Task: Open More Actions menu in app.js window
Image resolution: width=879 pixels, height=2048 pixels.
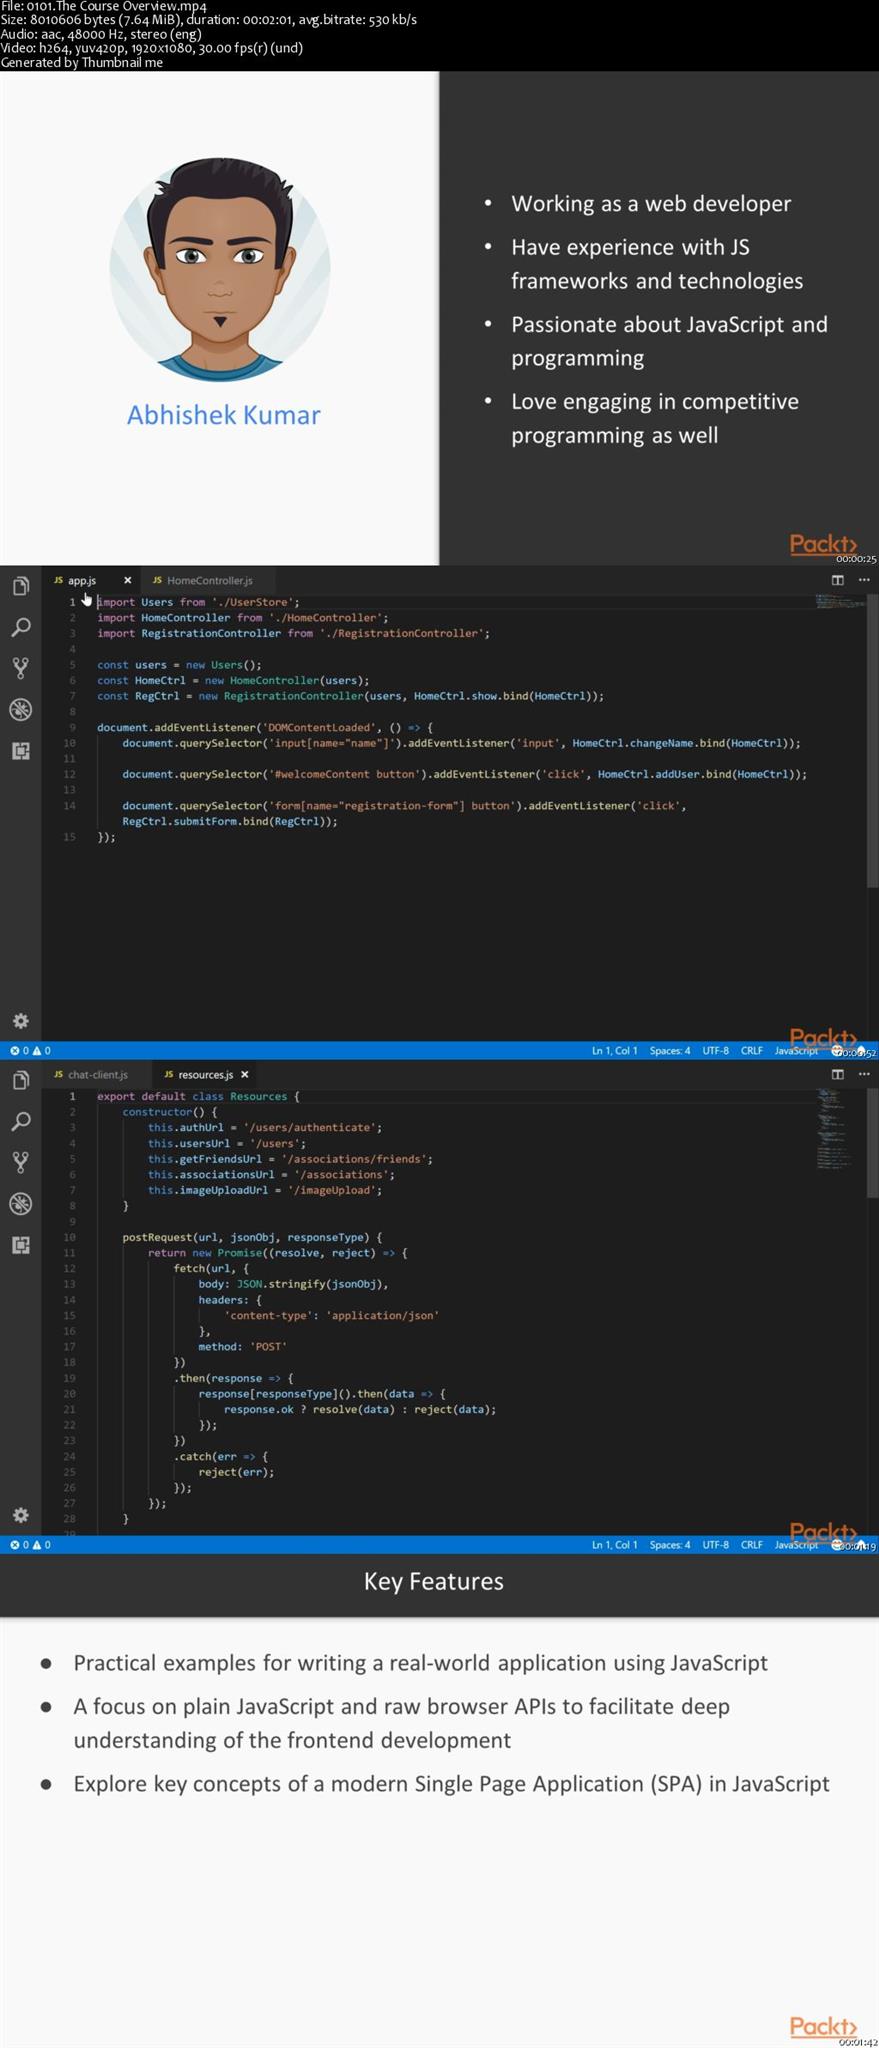Action: click(x=864, y=580)
